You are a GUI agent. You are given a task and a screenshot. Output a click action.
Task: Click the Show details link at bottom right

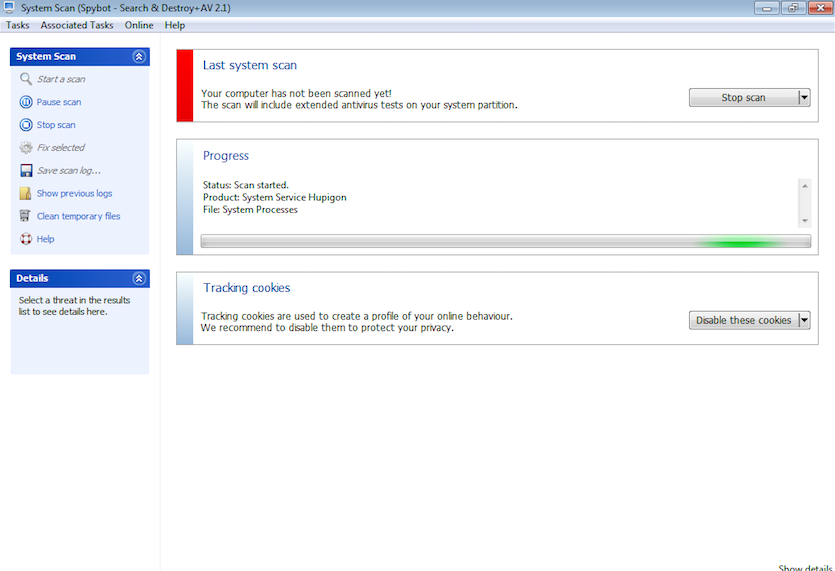pos(805,568)
